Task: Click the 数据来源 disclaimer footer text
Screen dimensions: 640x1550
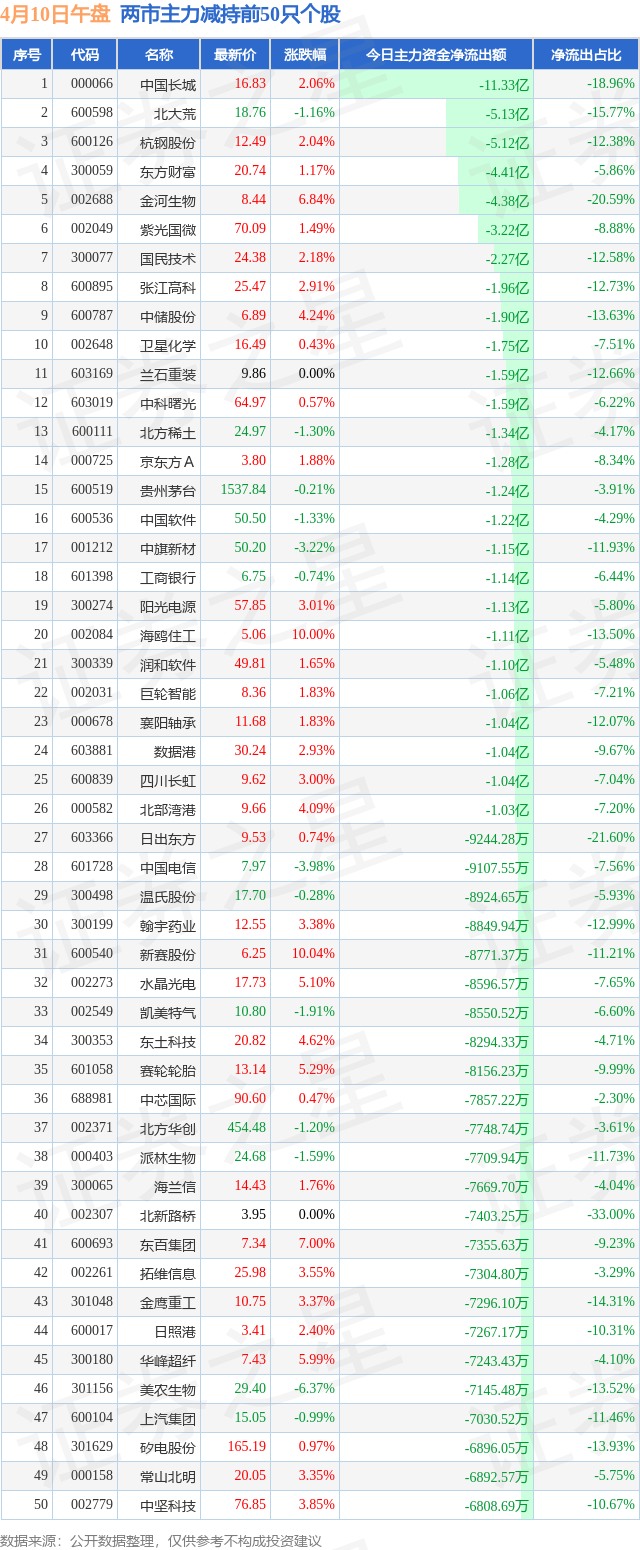Action: pyautogui.click(x=161, y=1539)
